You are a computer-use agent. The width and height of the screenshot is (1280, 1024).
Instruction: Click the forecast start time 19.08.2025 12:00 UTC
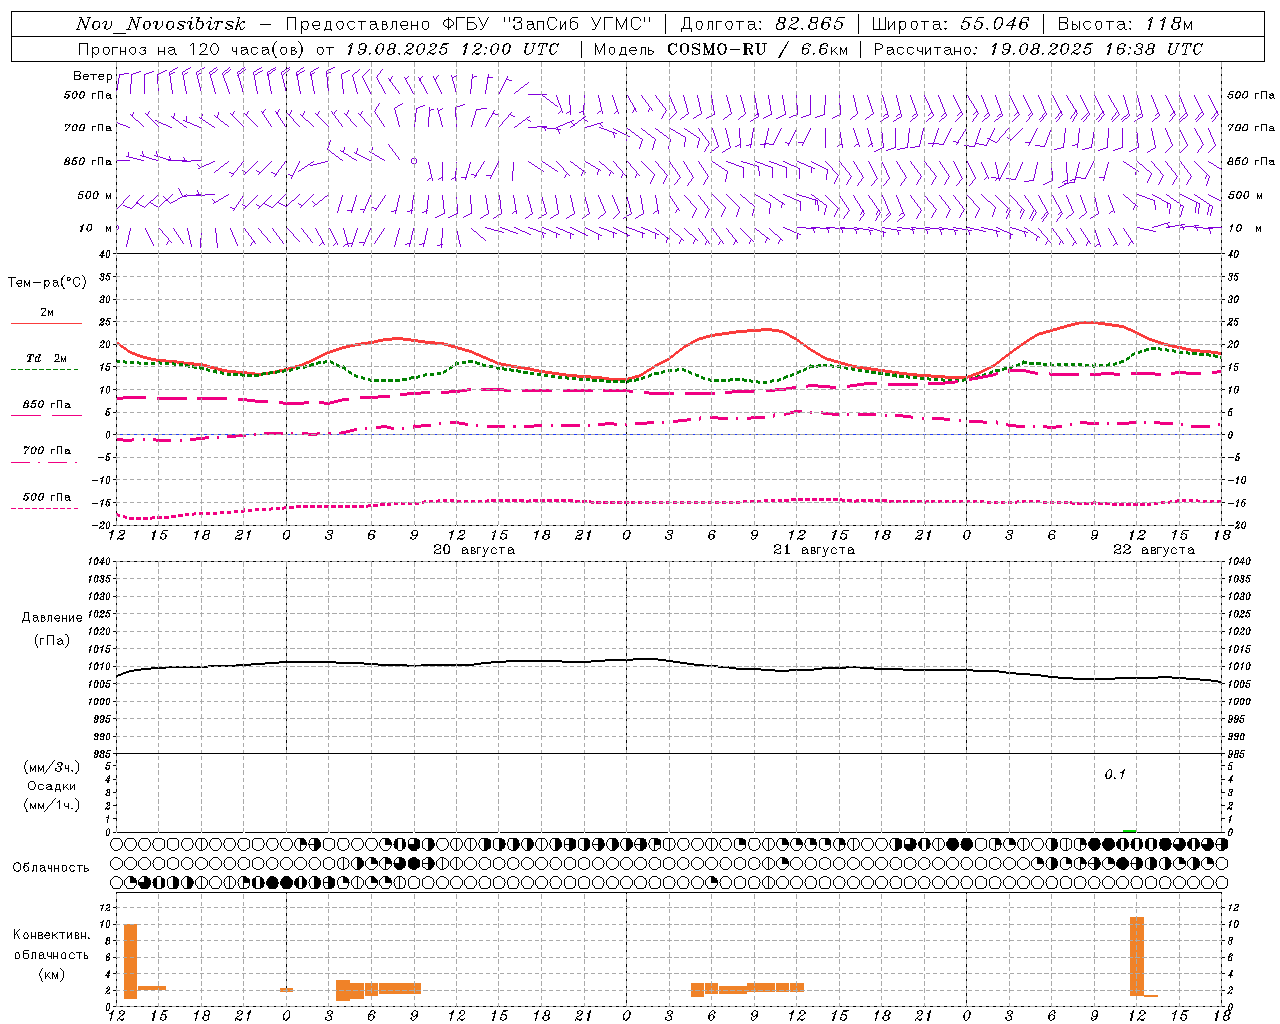[x=452, y=49]
